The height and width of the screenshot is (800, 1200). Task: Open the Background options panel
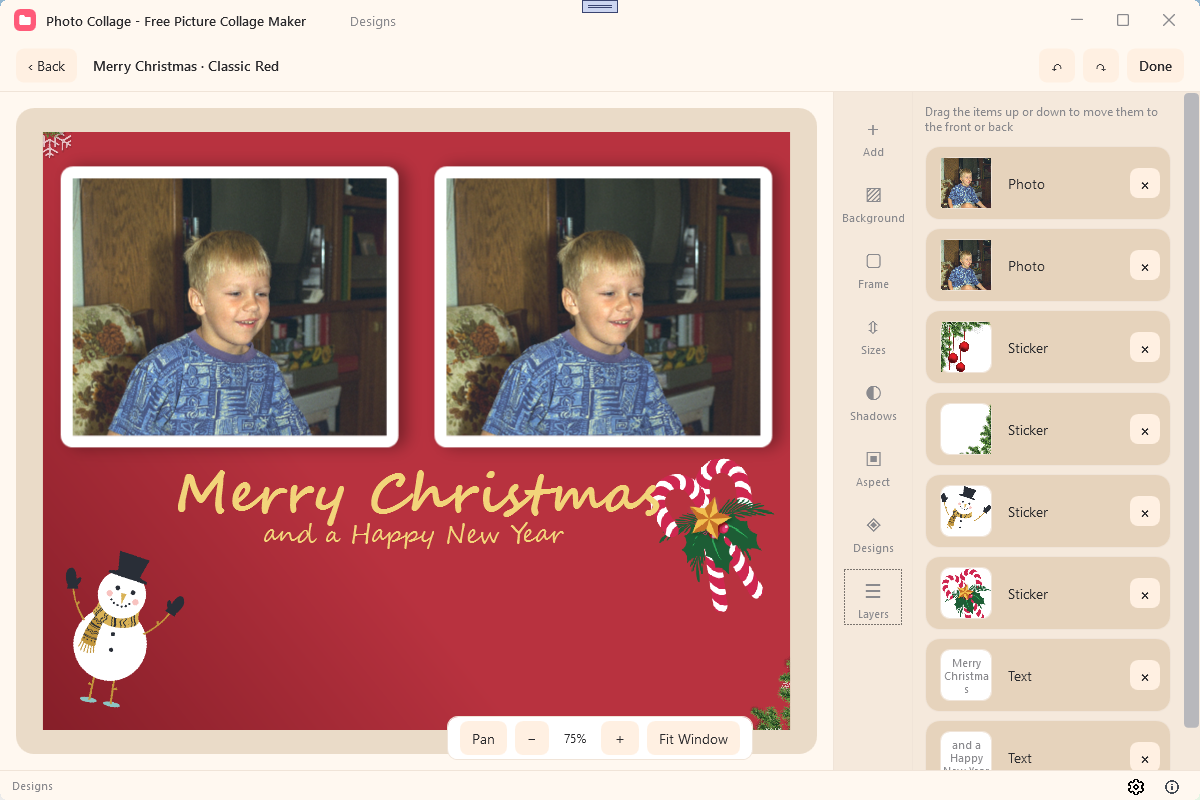coord(873,206)
